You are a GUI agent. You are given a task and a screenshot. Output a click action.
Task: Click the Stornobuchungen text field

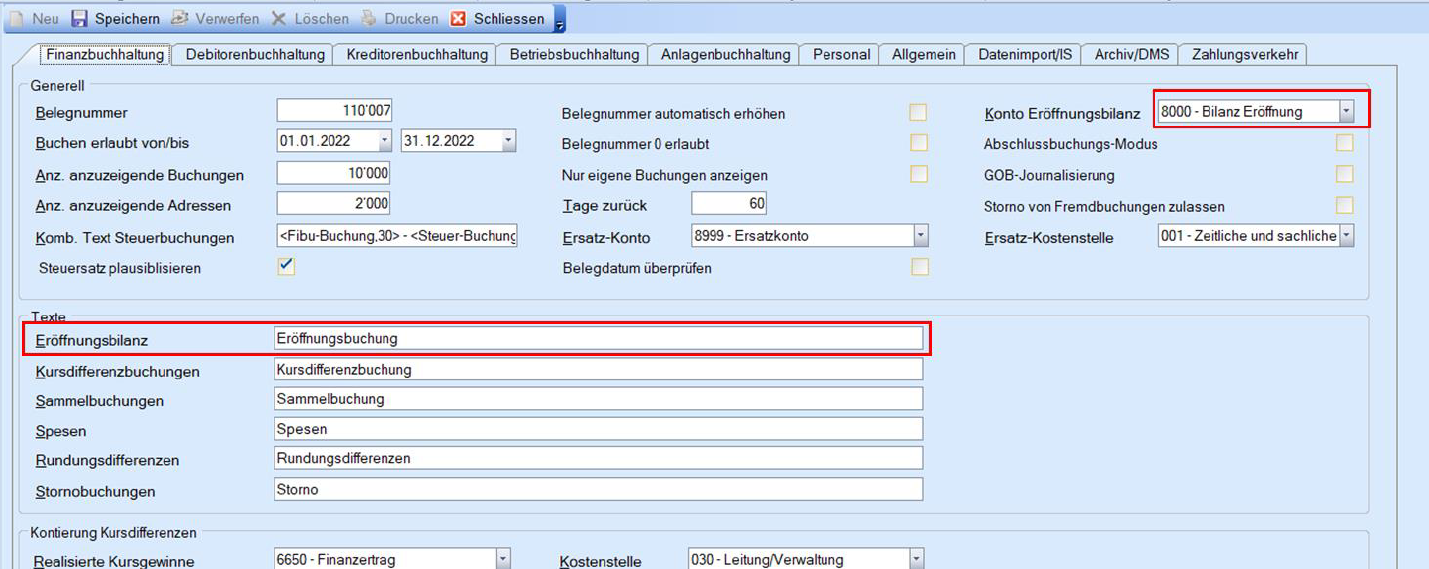(598, 490)
